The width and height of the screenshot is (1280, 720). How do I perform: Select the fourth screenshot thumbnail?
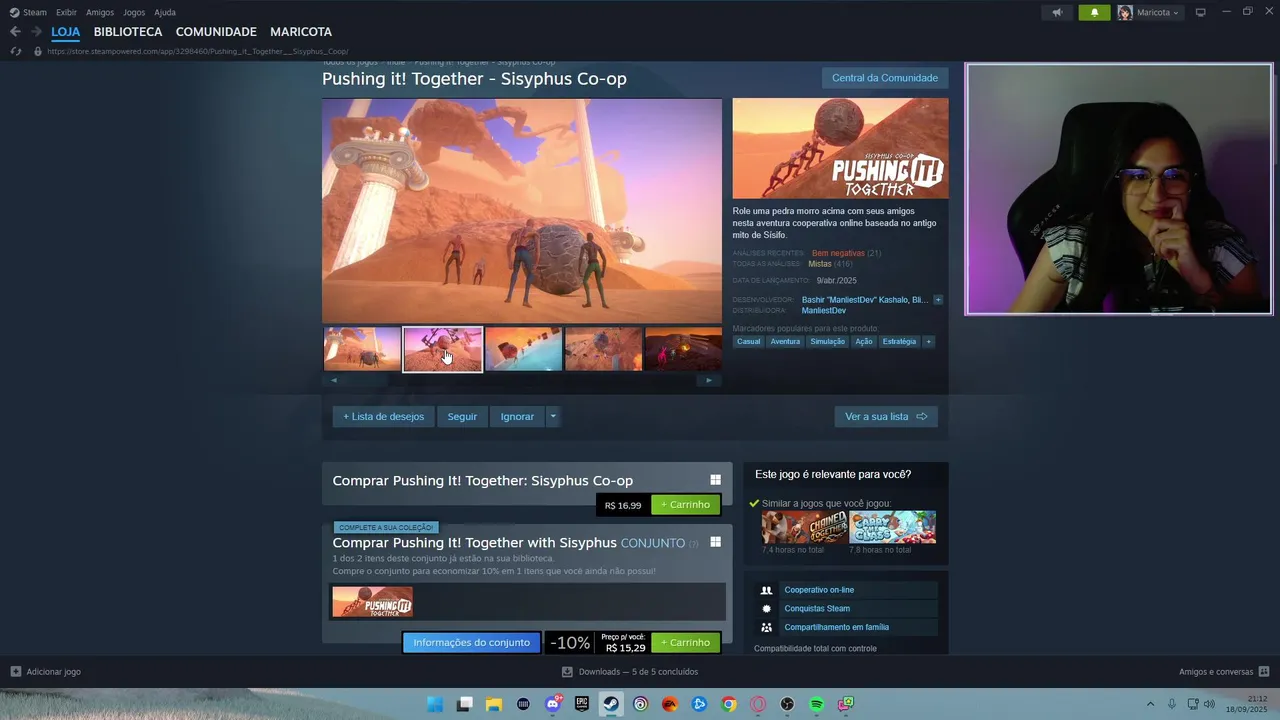603,349
